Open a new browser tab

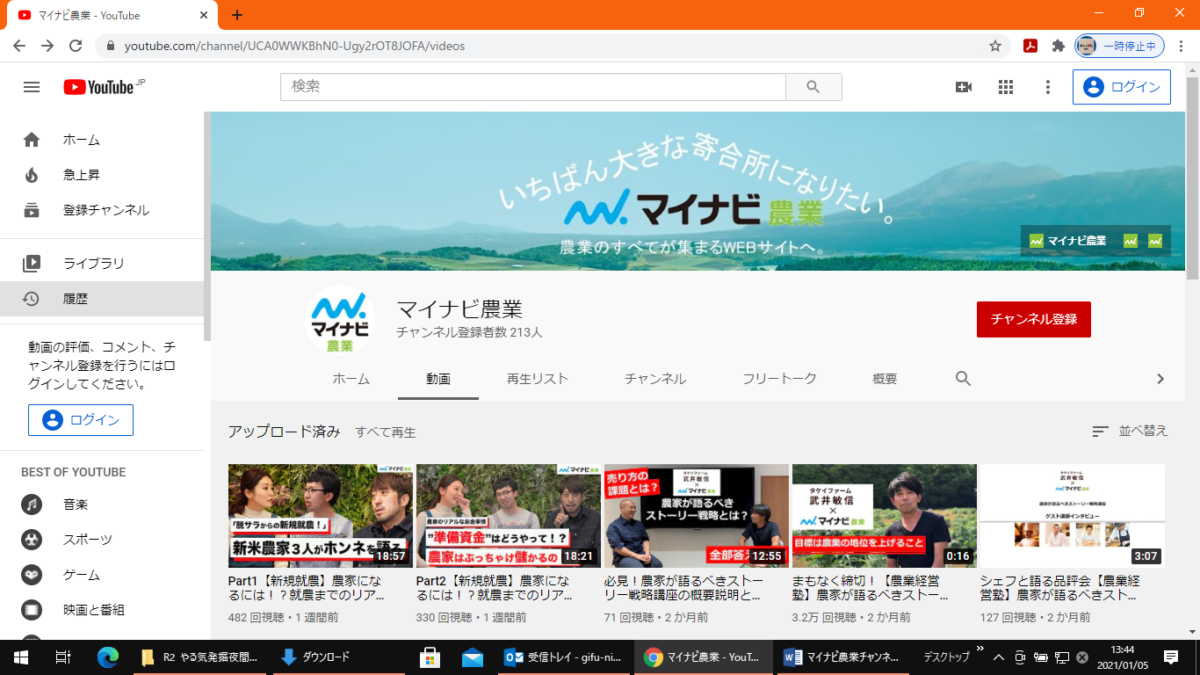pyautogui.click(x=237, y=15)
